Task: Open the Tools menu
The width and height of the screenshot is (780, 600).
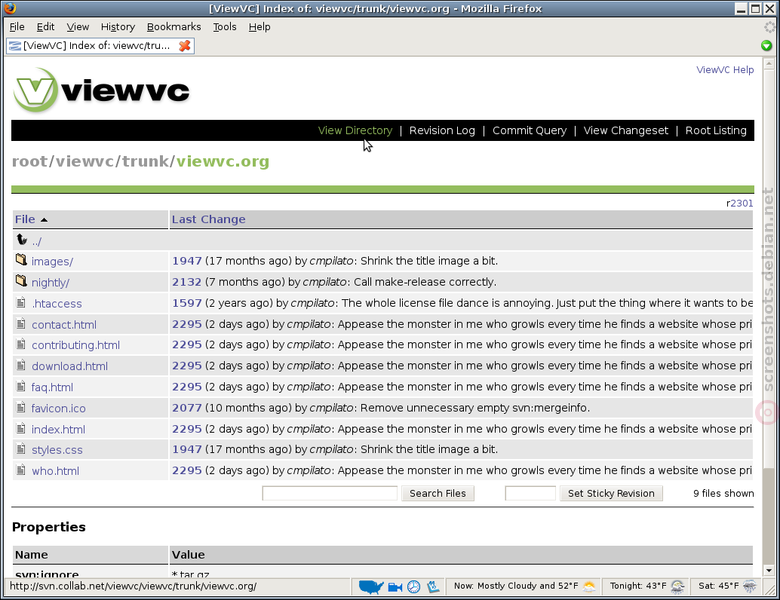Action: coord(224,27)
